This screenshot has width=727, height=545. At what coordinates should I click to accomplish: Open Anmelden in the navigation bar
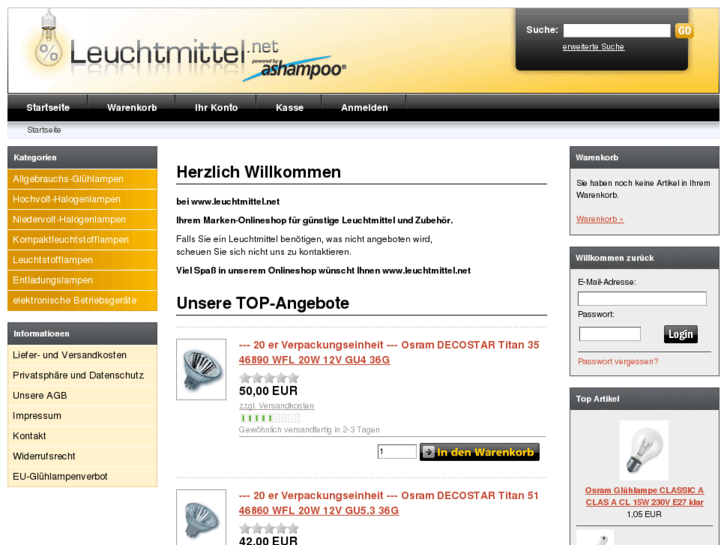tap(364, 108)
